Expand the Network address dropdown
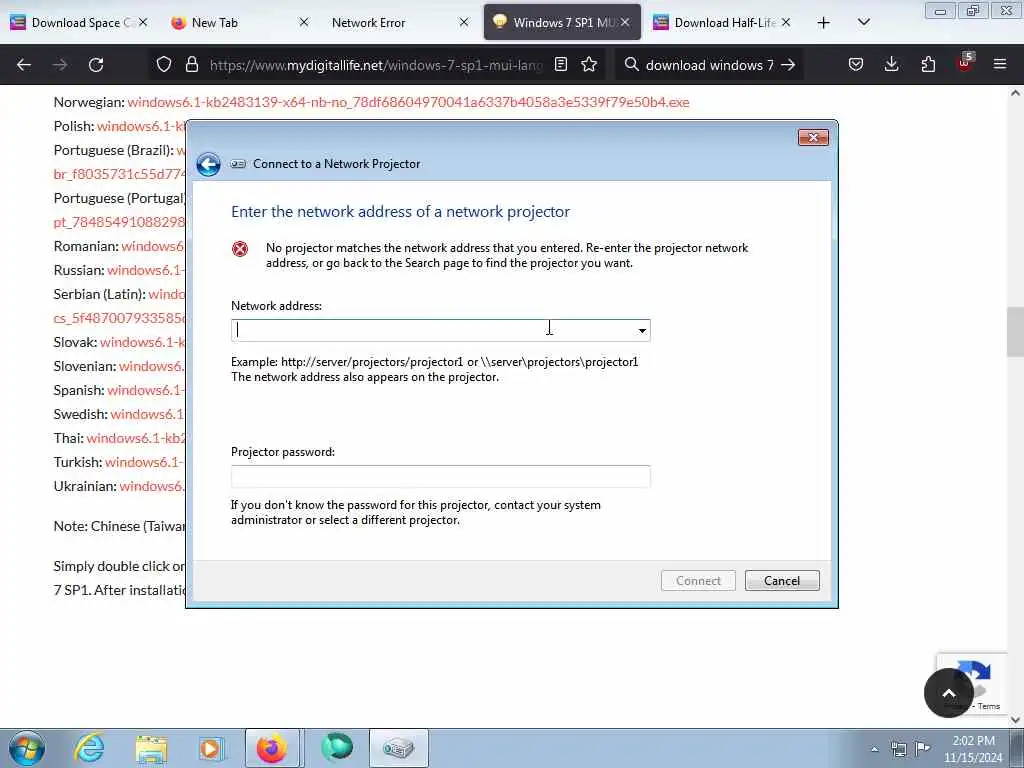This screenshot has height=768, width=1024. click(642, 330)
